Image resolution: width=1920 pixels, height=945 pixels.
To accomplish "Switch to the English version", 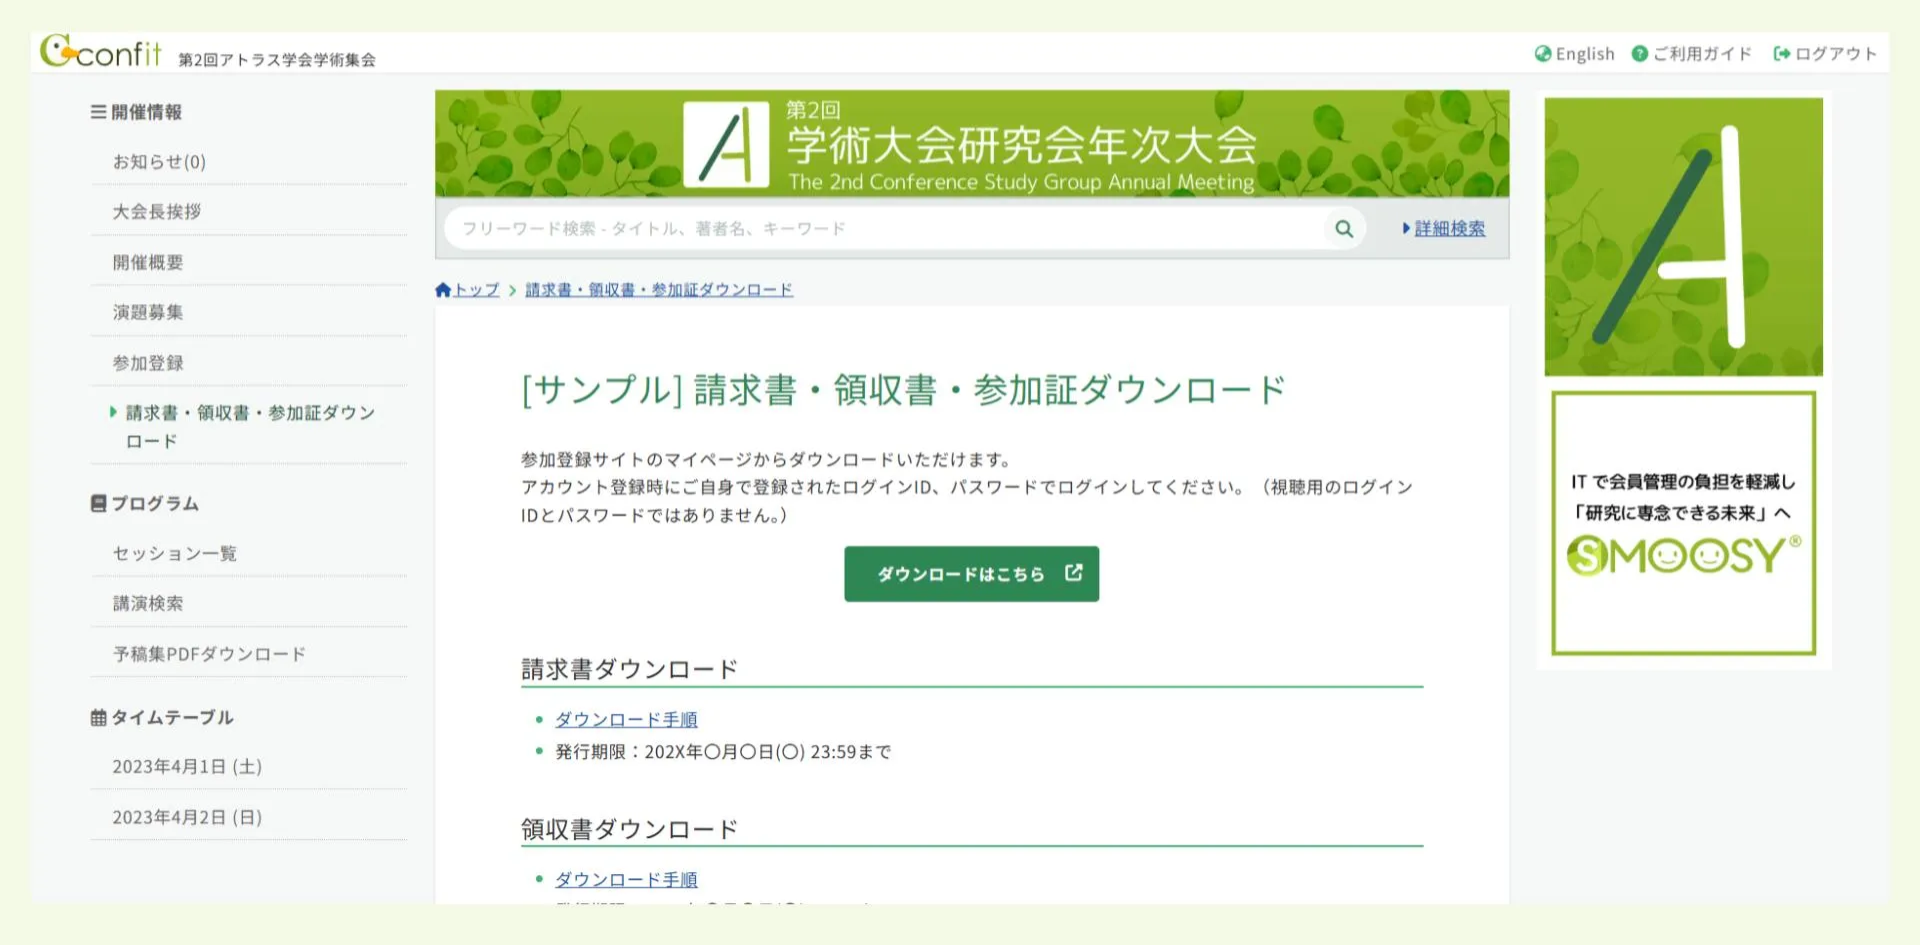I will point(1584,54).
